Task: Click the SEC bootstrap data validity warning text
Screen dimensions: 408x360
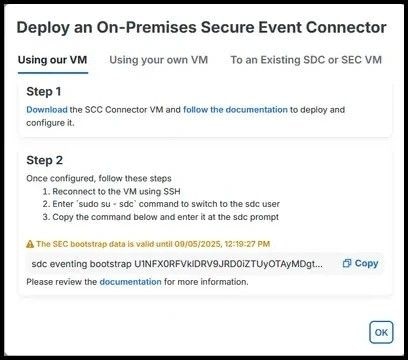Action: tap(153, 244)
